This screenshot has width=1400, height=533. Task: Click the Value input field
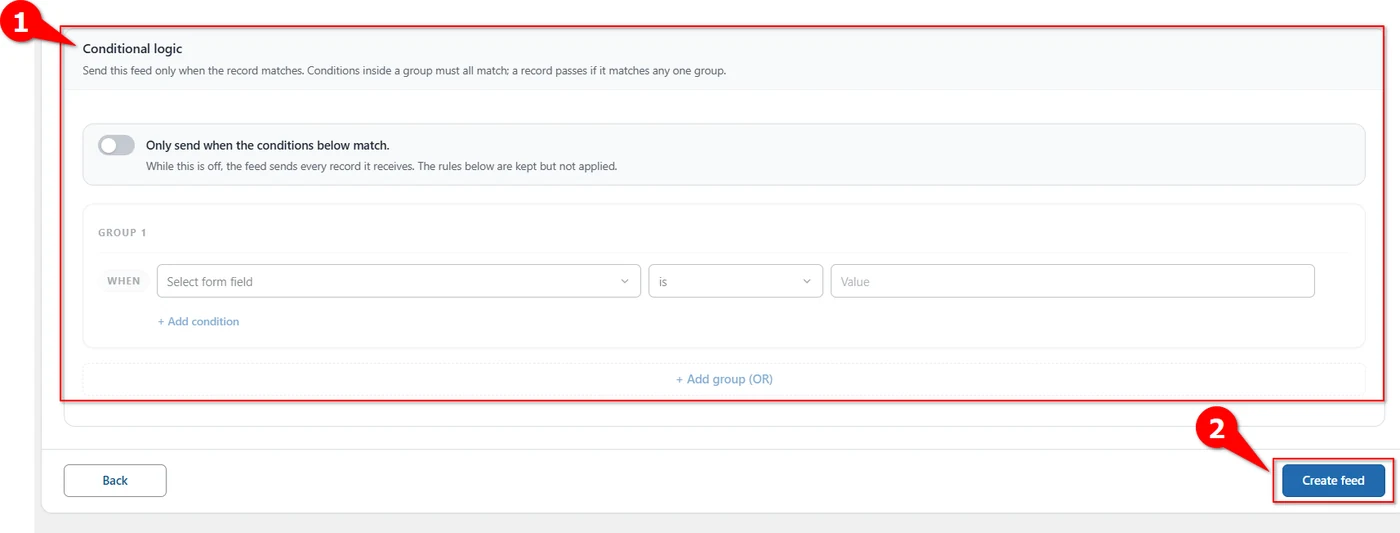[x=1072, y=281]
